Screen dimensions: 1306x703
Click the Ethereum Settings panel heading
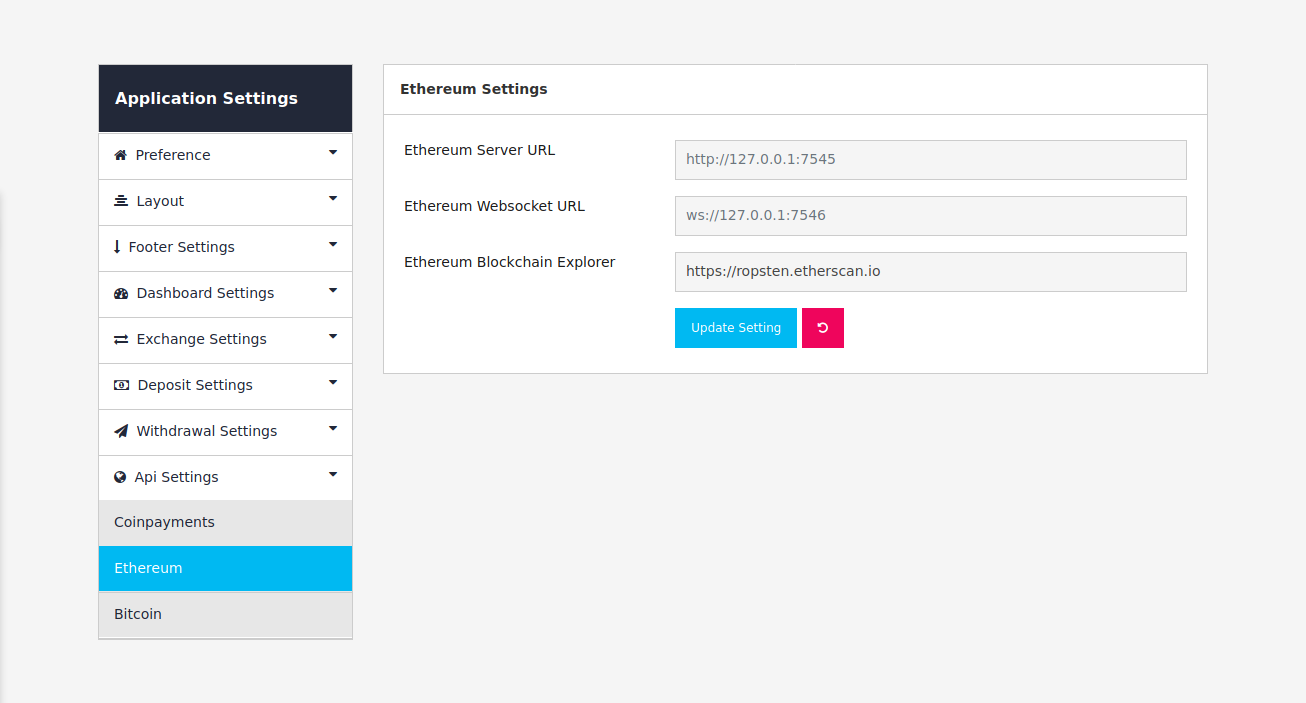[474, 89]
